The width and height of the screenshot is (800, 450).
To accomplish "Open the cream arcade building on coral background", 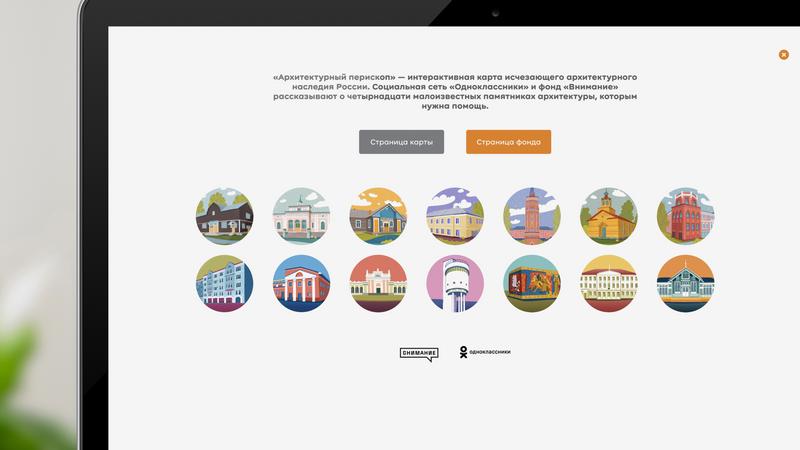I will [x=378, y=283].
